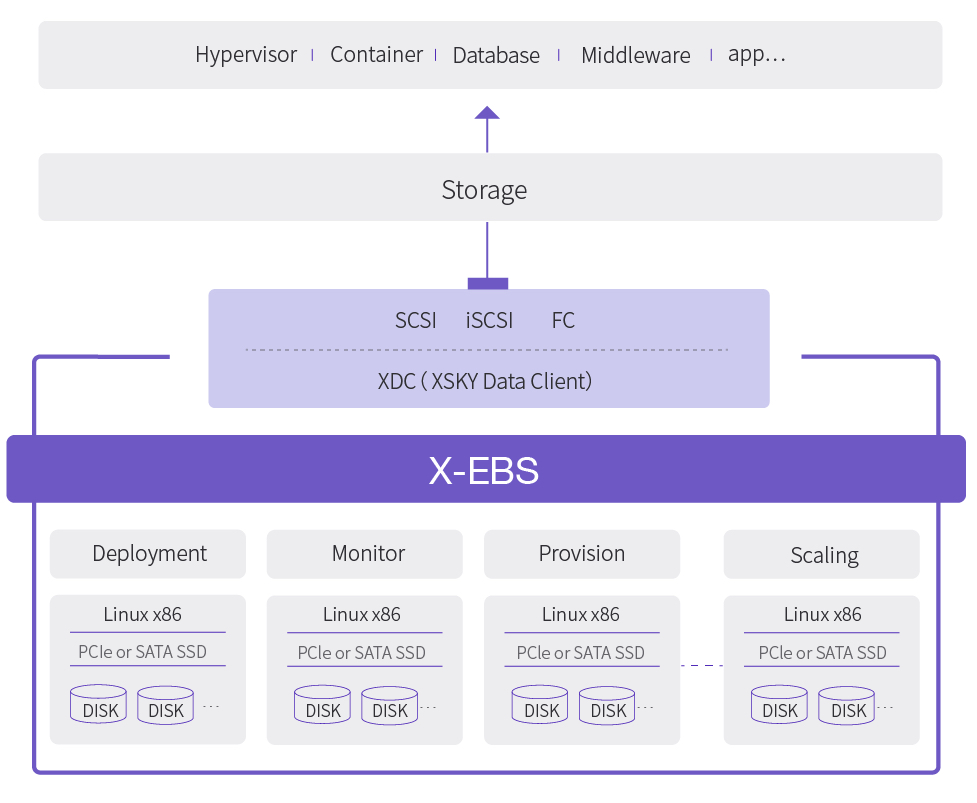Click the Monitor box

tap(365, 554)
